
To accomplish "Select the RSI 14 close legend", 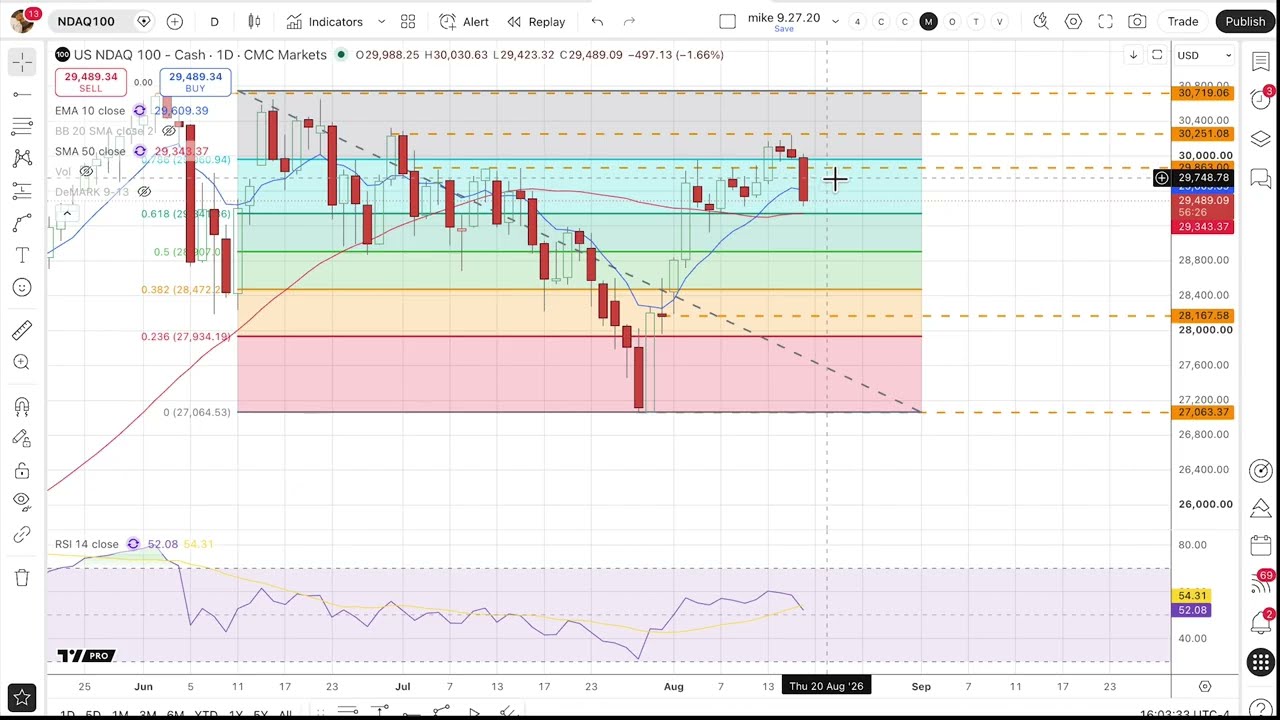I will click(x=87, y=544).
